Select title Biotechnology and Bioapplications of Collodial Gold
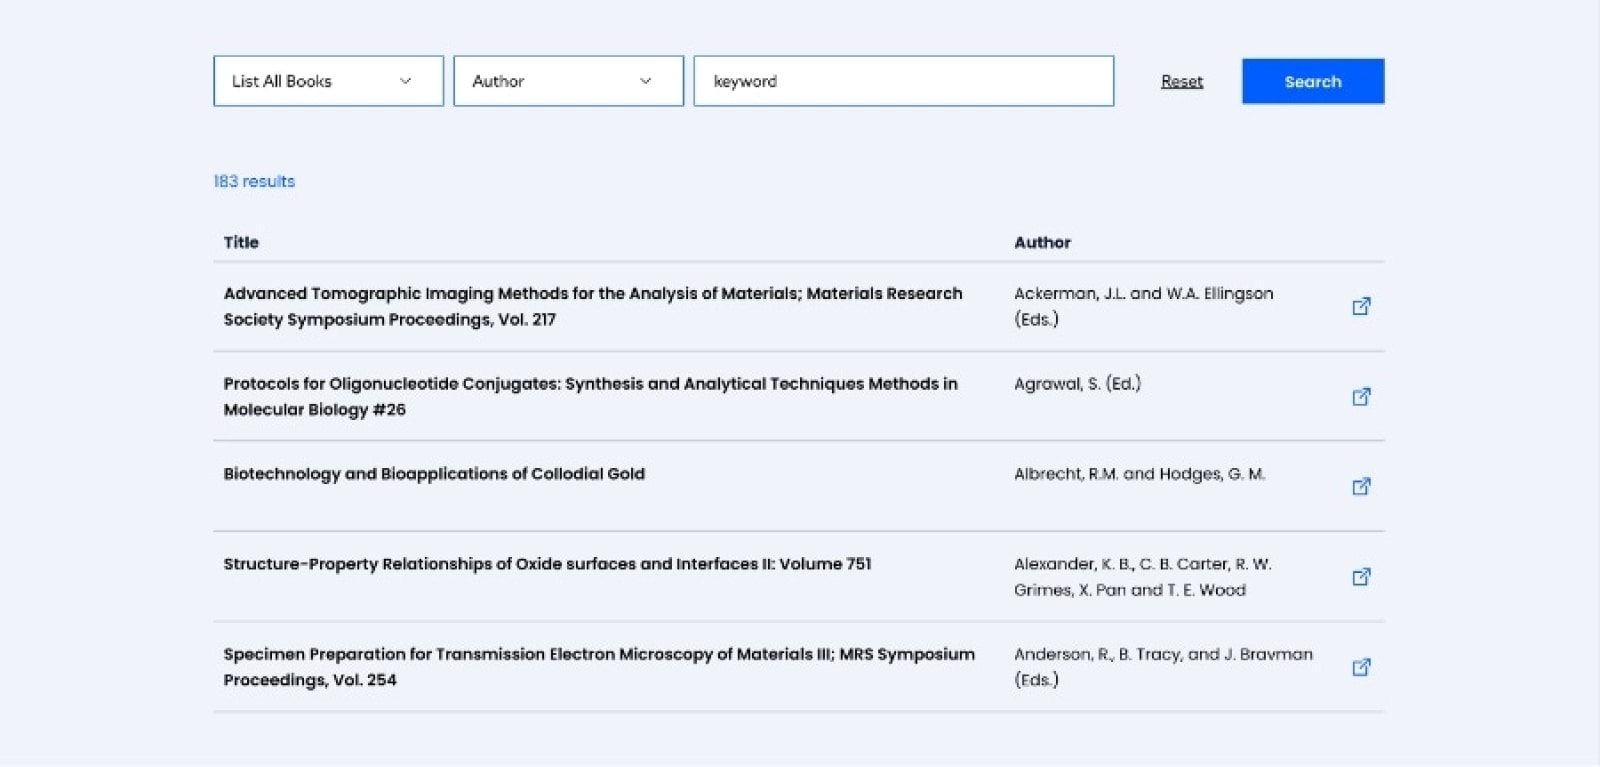Screen dimensions: 1600x767 434,473
